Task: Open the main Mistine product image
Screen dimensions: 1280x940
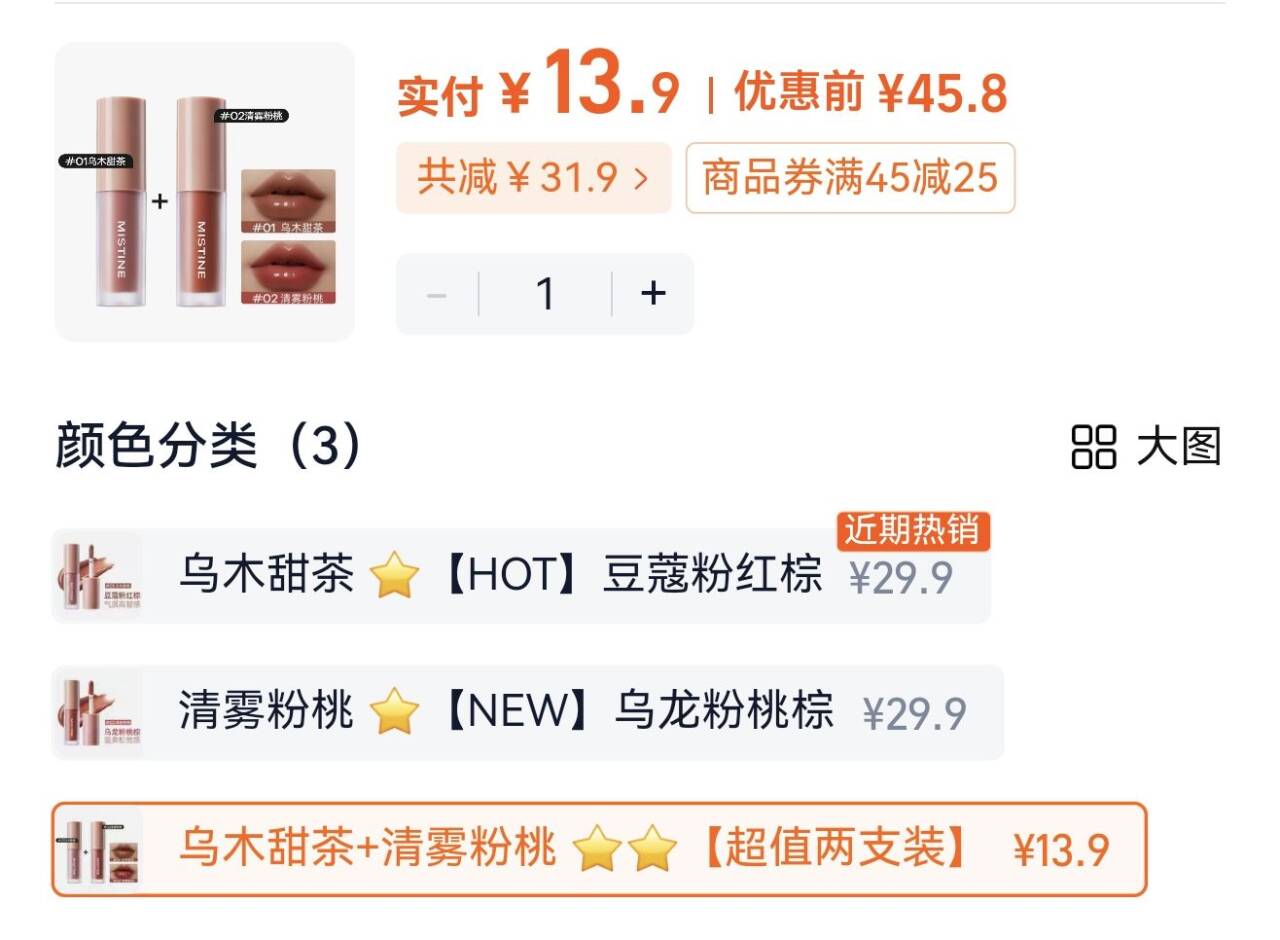Action: pos(205,192)
